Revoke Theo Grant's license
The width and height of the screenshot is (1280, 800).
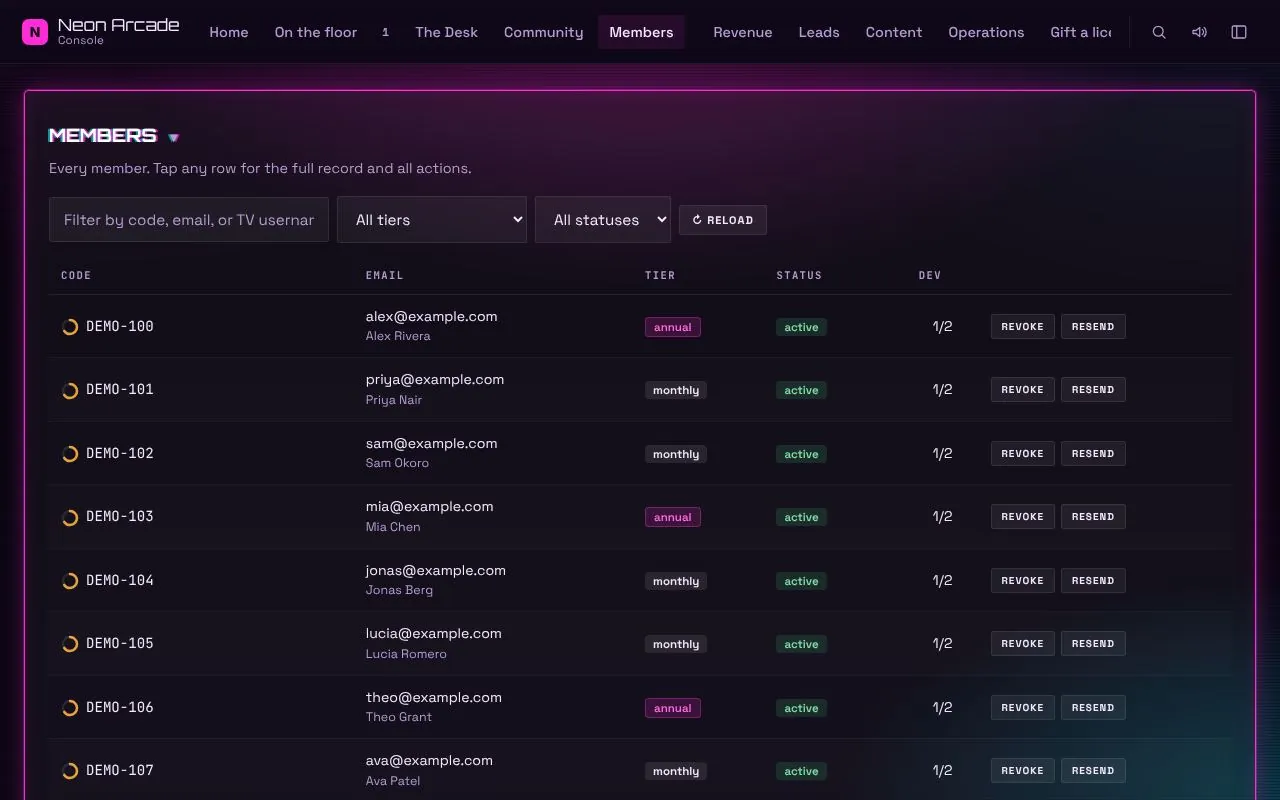click(x=1022, y=707)
